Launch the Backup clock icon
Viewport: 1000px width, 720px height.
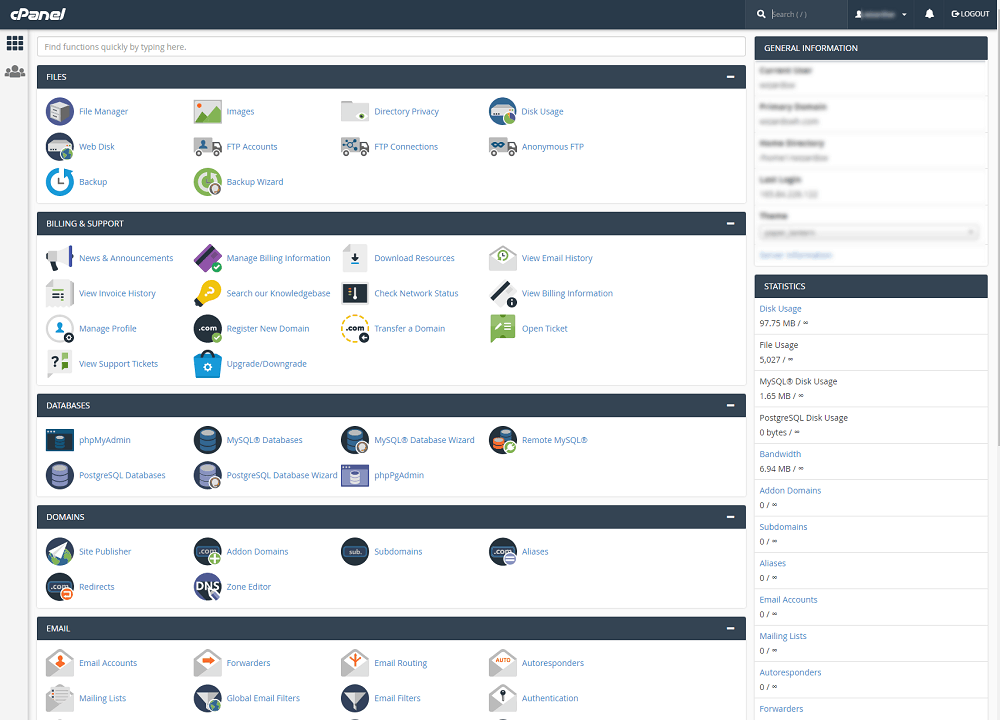[x=60, y=182]
